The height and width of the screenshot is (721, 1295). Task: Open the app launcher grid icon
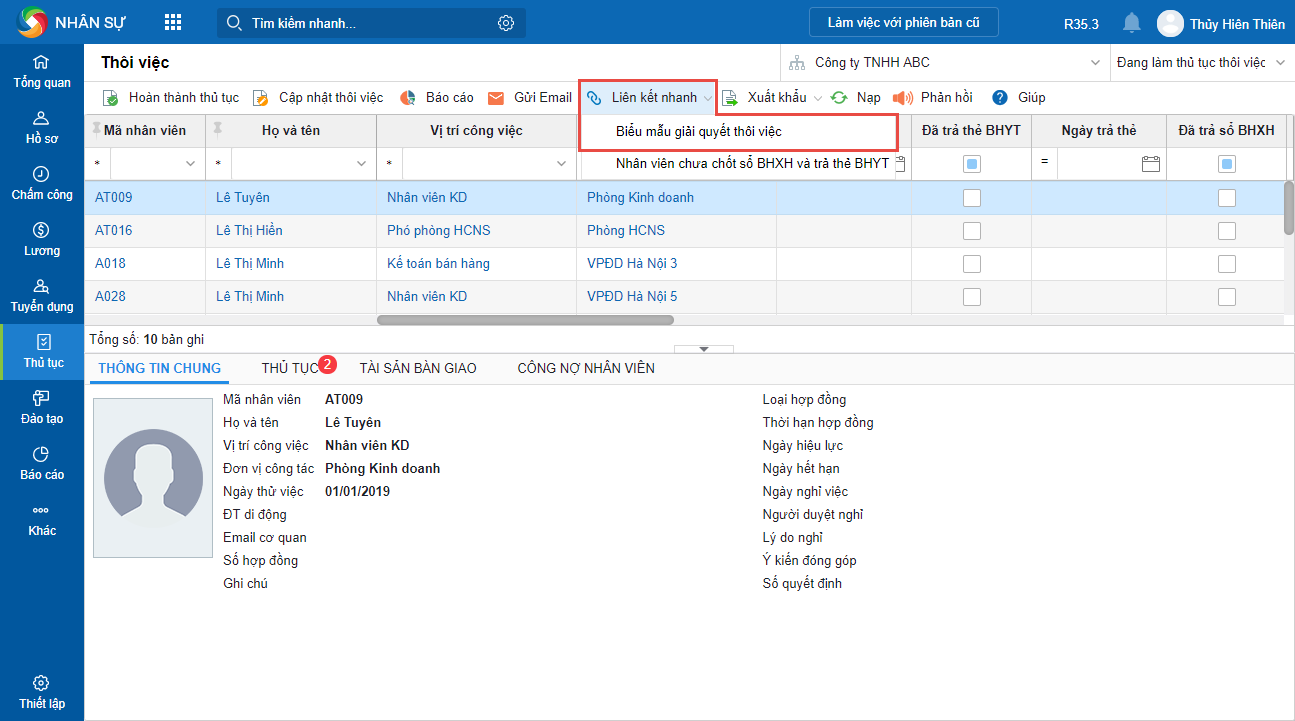[x=173, y=22]
